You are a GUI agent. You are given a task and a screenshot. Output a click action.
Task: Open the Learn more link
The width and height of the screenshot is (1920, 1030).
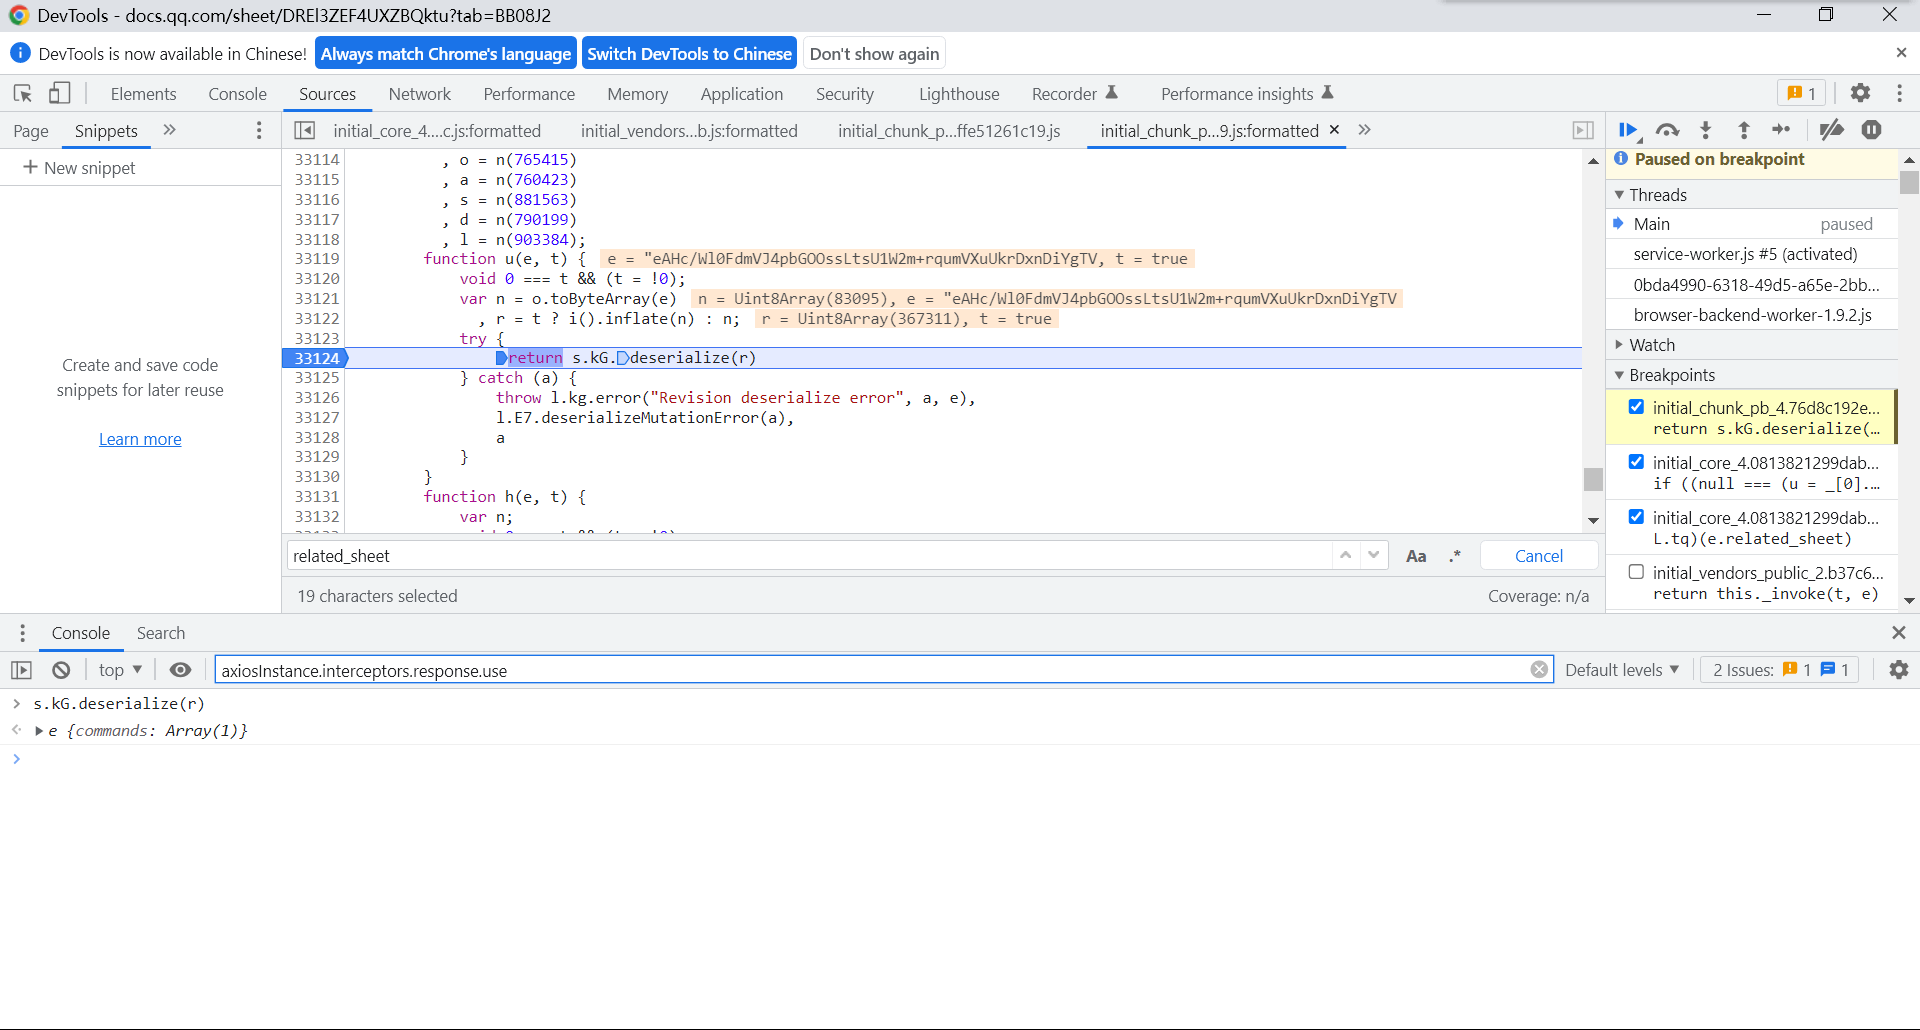140,439
